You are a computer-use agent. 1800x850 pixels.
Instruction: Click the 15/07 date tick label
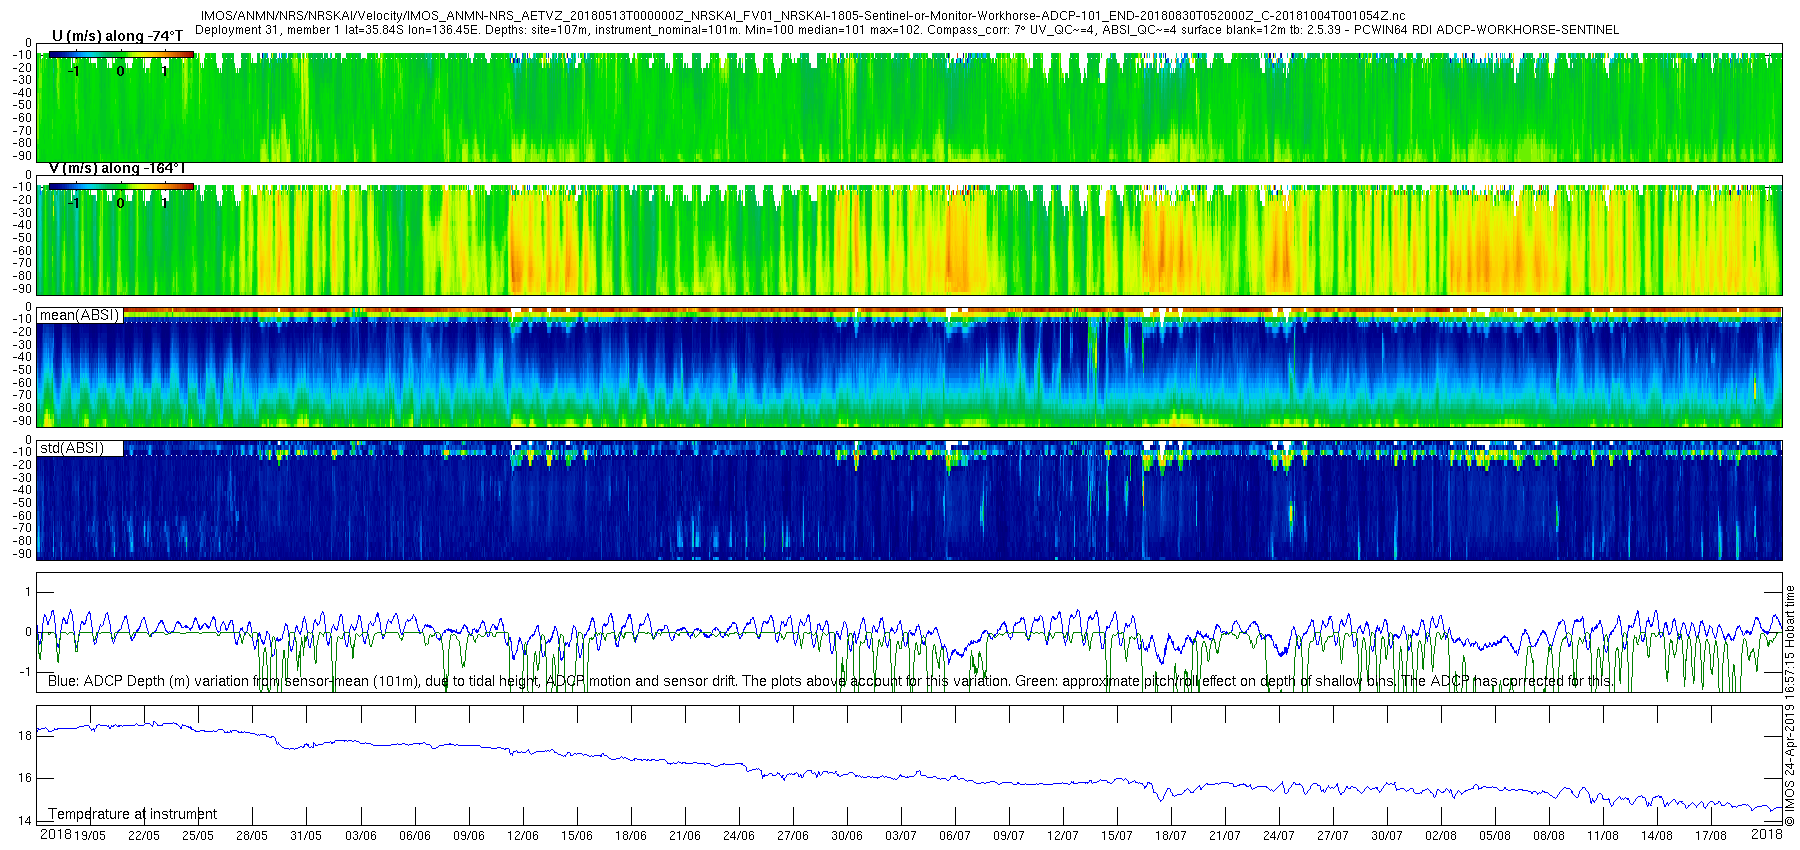coord(1117,835)
